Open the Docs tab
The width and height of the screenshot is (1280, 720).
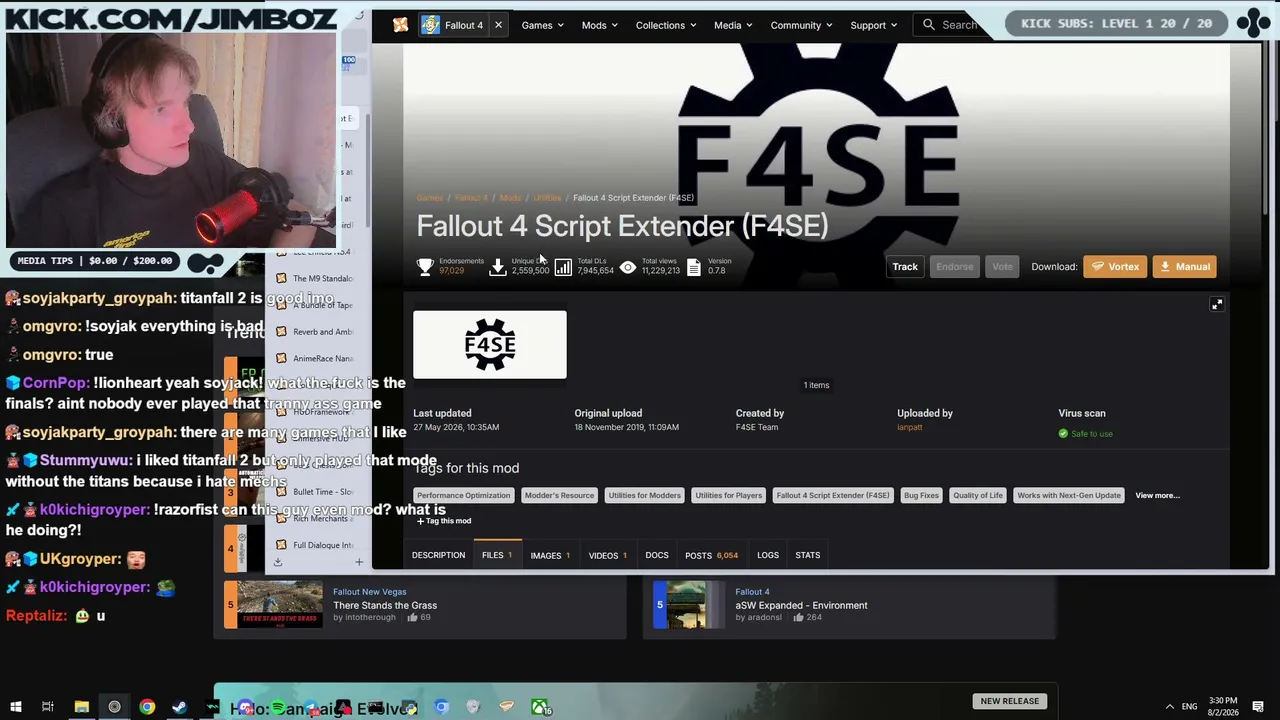coord(657,555)
